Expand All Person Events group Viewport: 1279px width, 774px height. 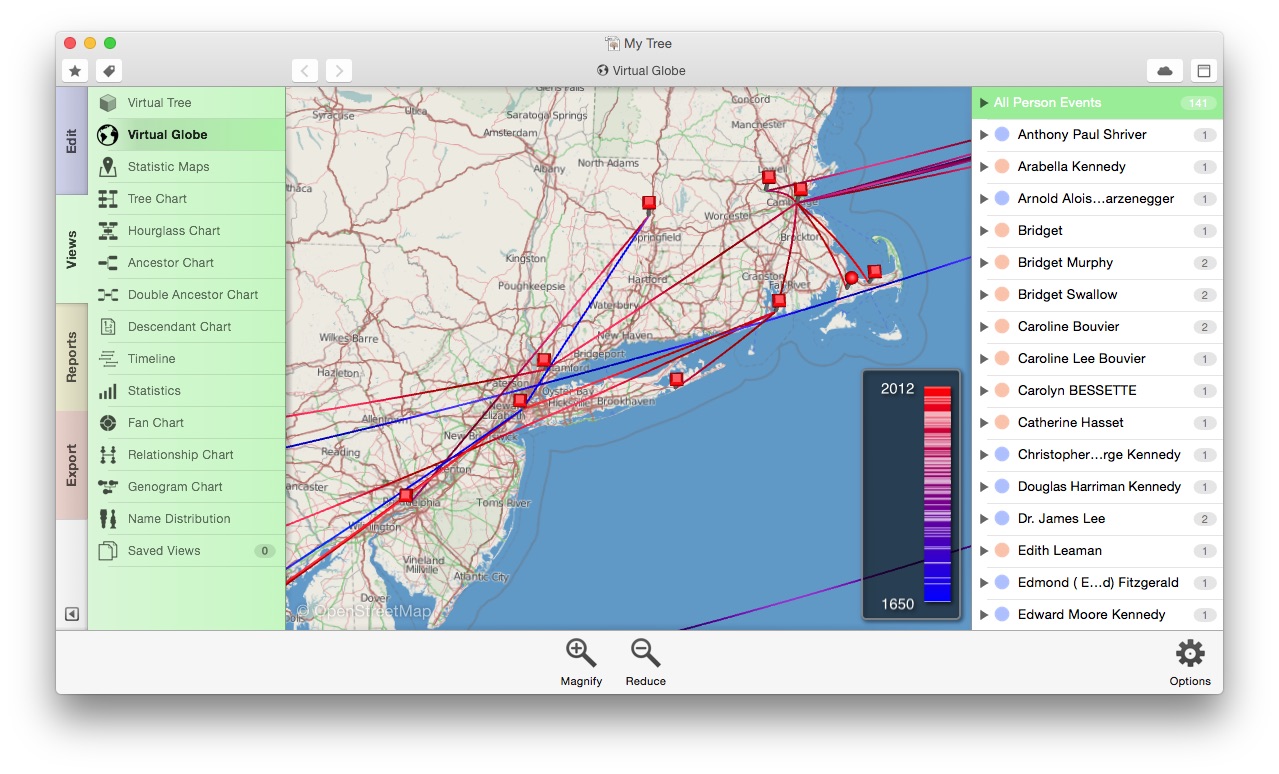(x=984, y=103)
